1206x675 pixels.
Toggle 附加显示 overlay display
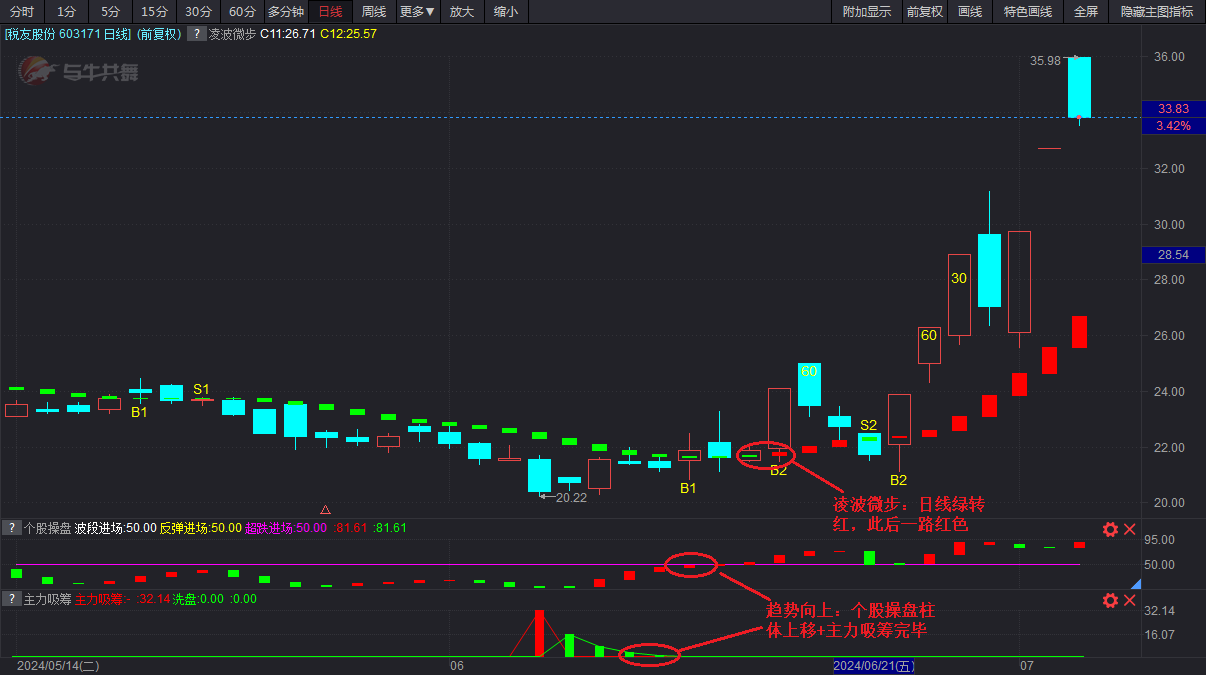click(867, 12)
